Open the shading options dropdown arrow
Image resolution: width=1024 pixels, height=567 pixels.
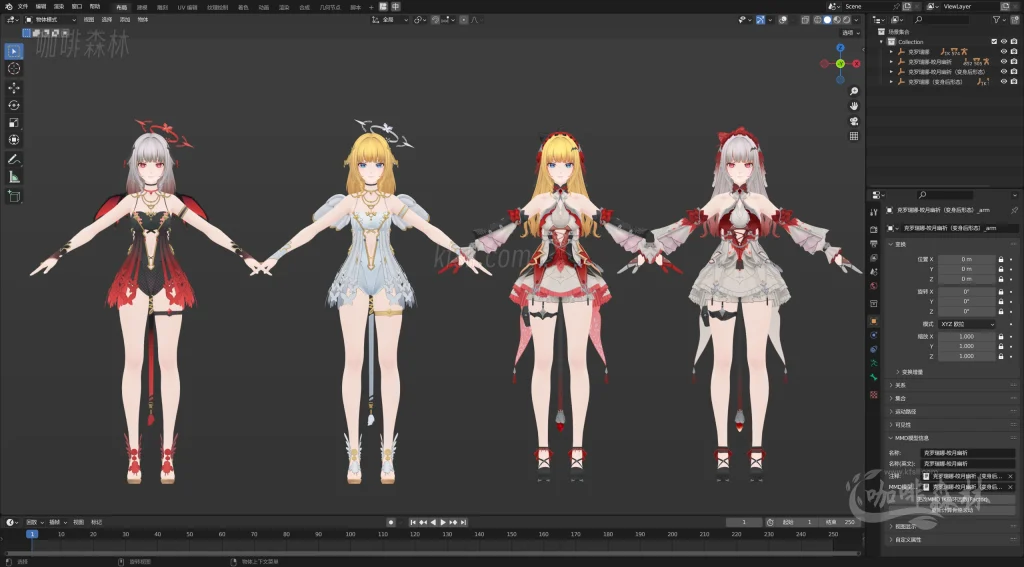pos(855,20)
